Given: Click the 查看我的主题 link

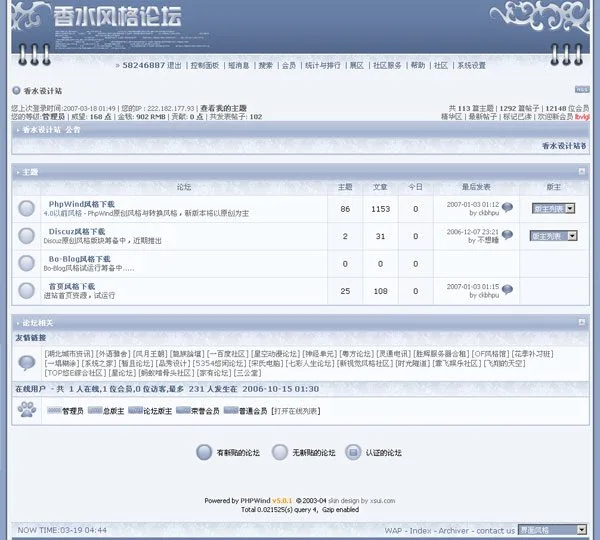Looking at the screenshot, I should 223,108.
